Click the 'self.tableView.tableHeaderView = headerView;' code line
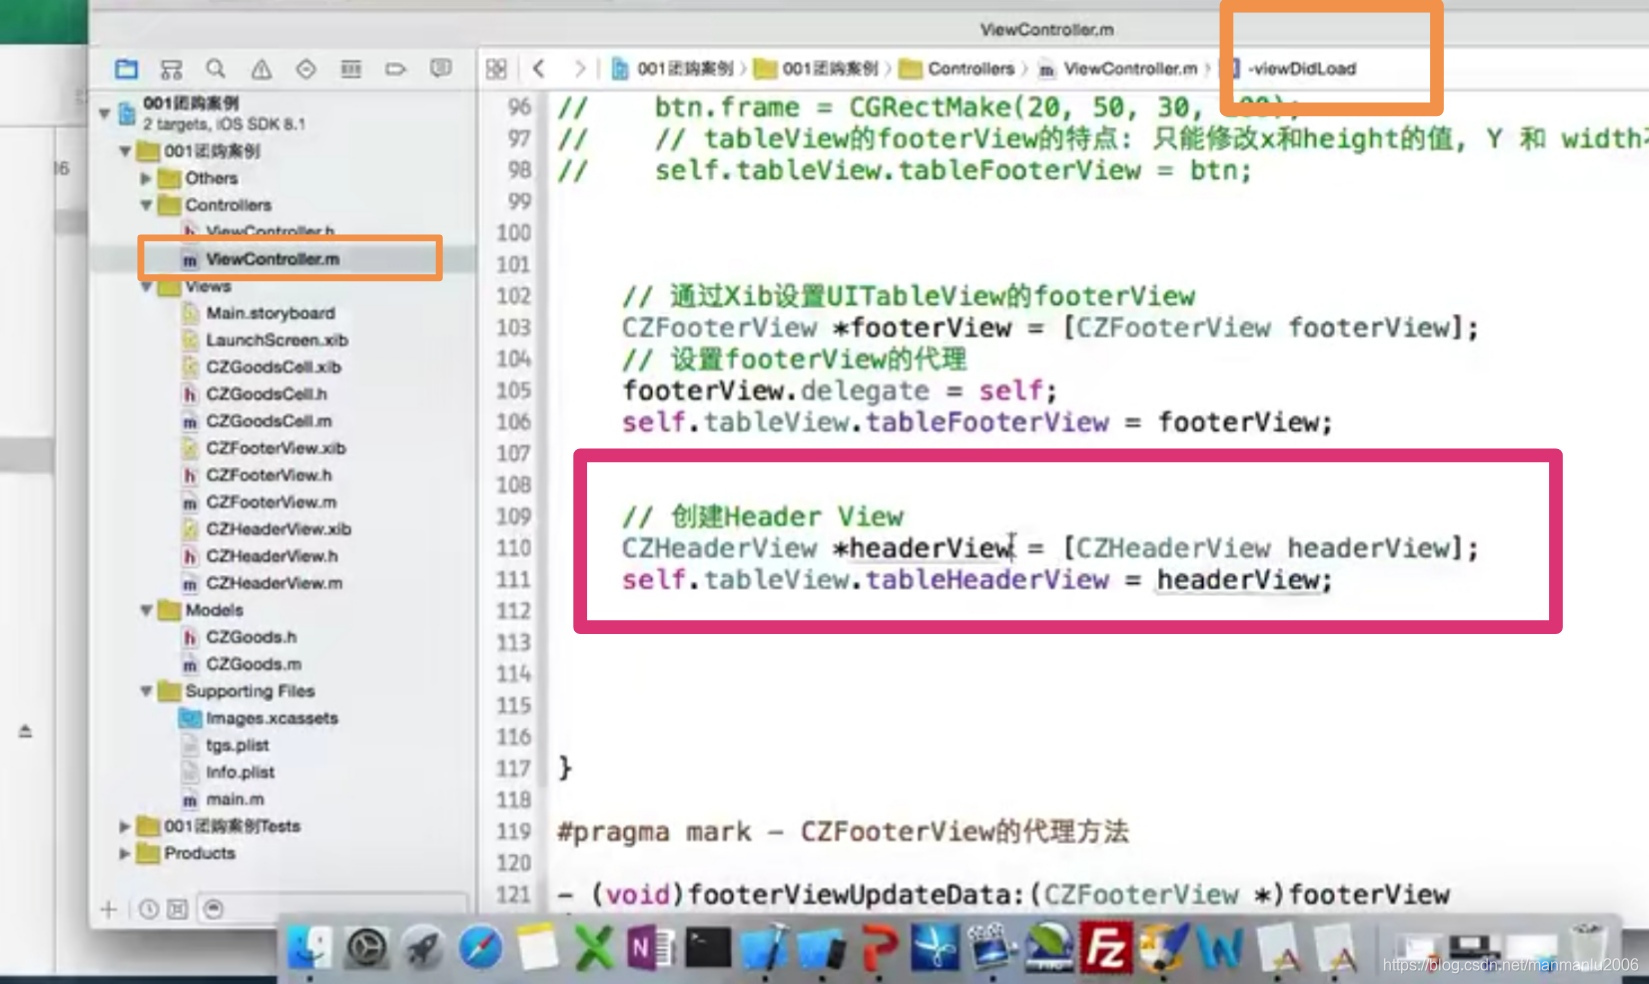1649x984 pixels. (x=977, y=580)
